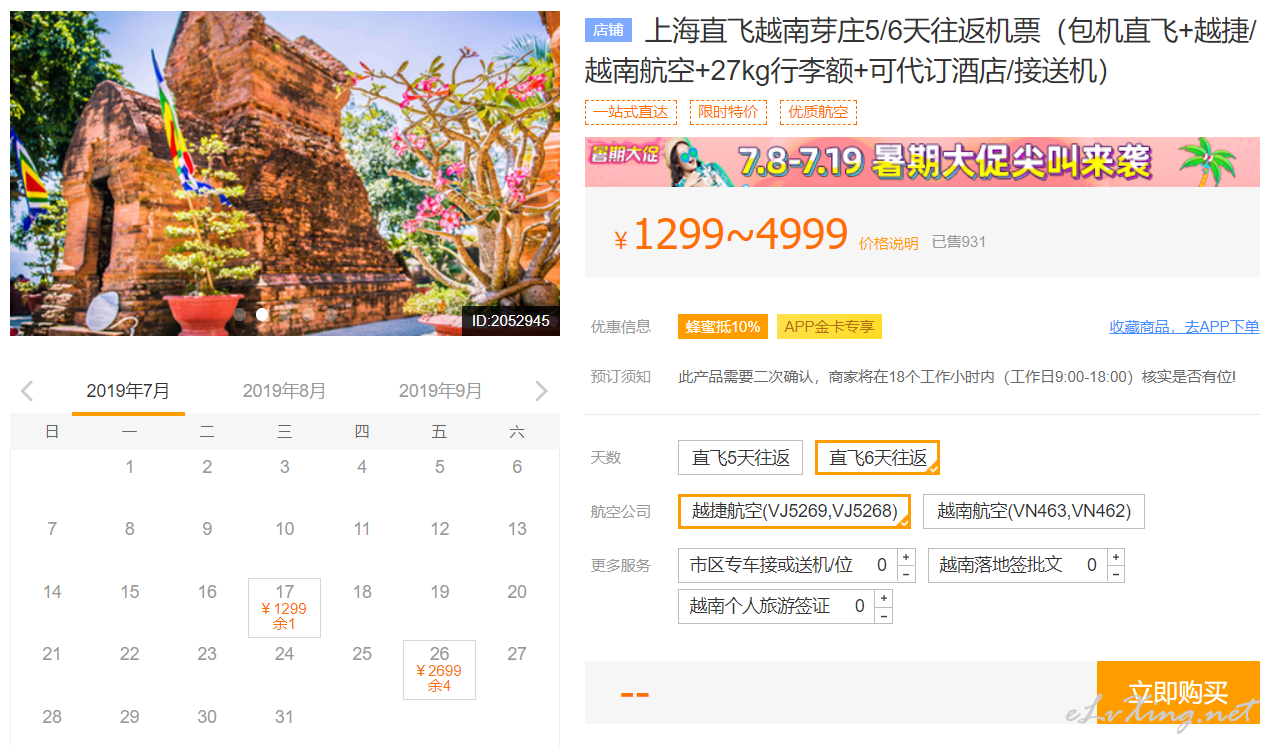Click the 蜂蜜抵10% discount badge
Viewport: 1270px width, 746px height.
click(723, 327)
